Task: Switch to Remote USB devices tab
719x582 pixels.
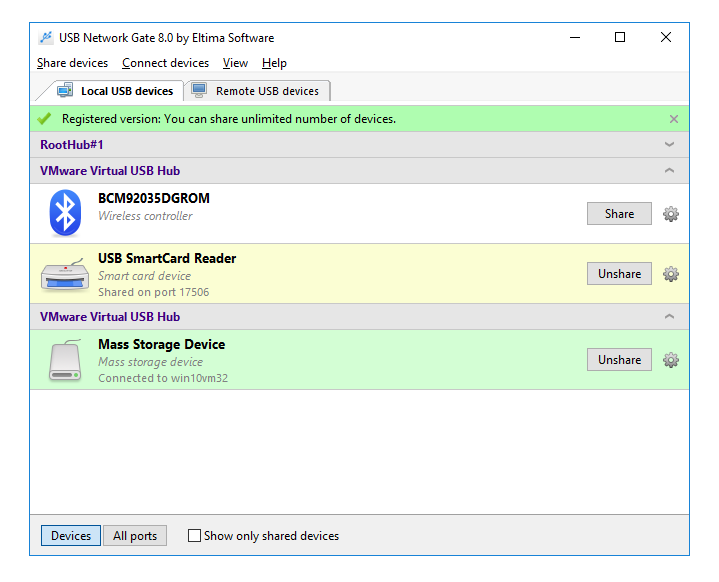Action: coord(257,91)
